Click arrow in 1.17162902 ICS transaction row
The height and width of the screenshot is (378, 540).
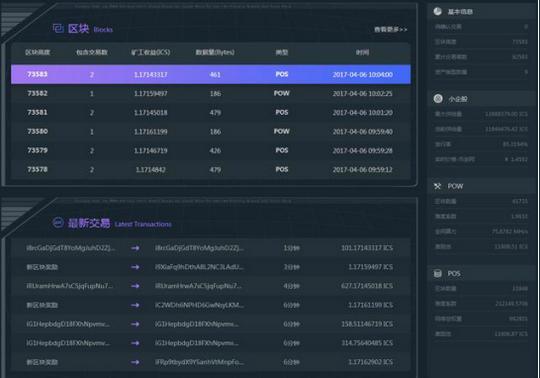click(135, 362)
